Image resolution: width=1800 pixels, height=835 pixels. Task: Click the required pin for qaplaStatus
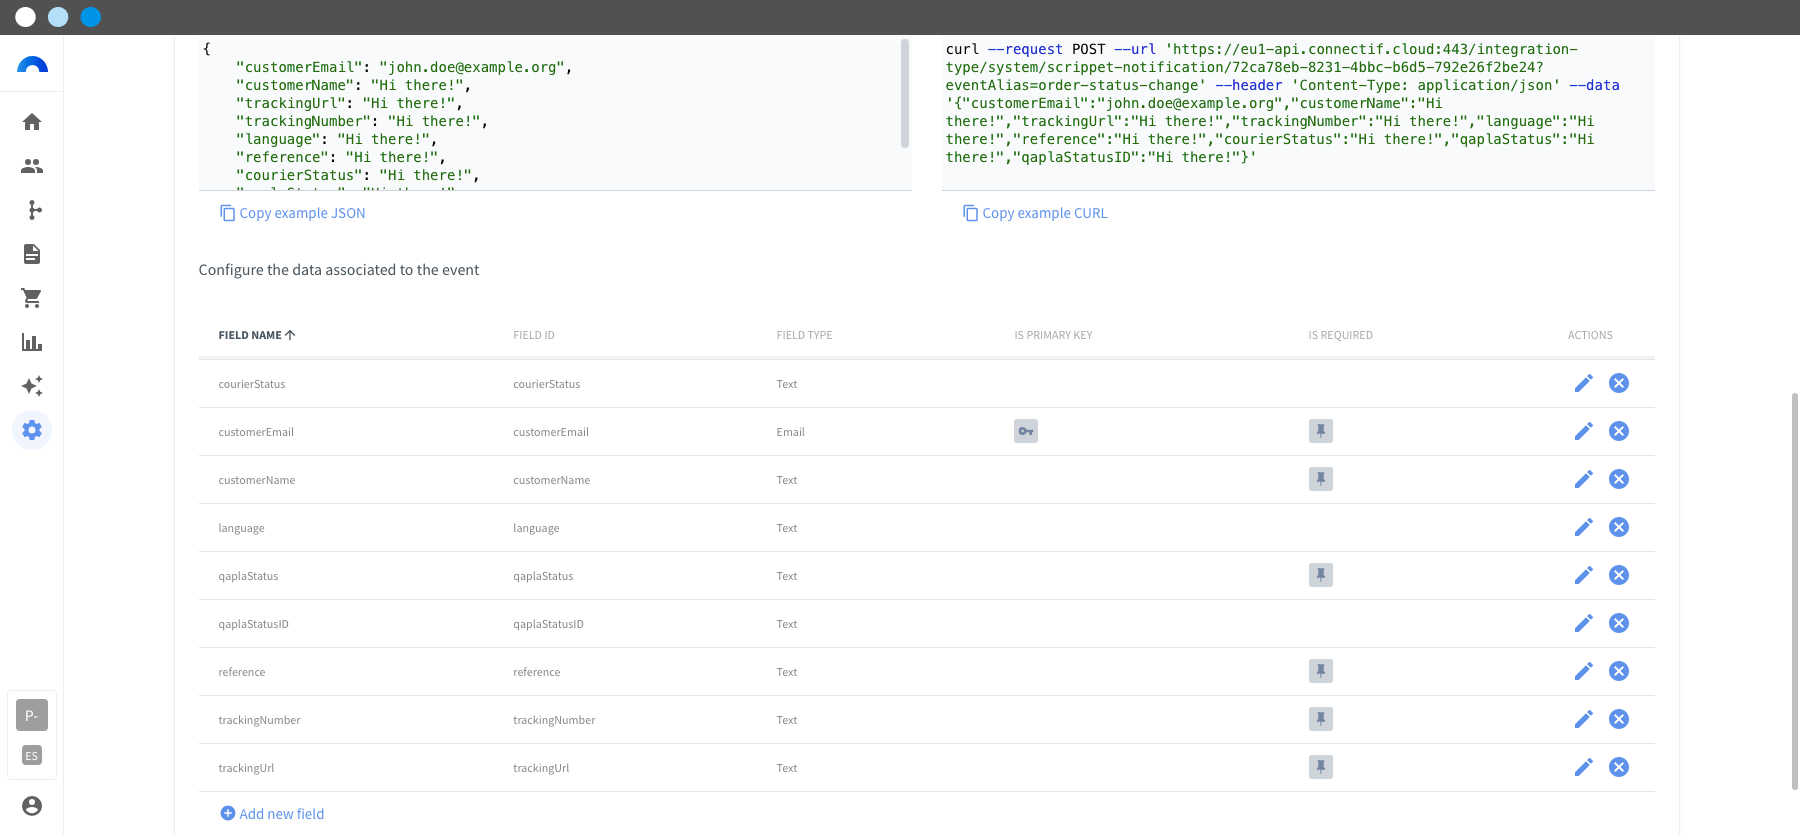coord(1321,575)
